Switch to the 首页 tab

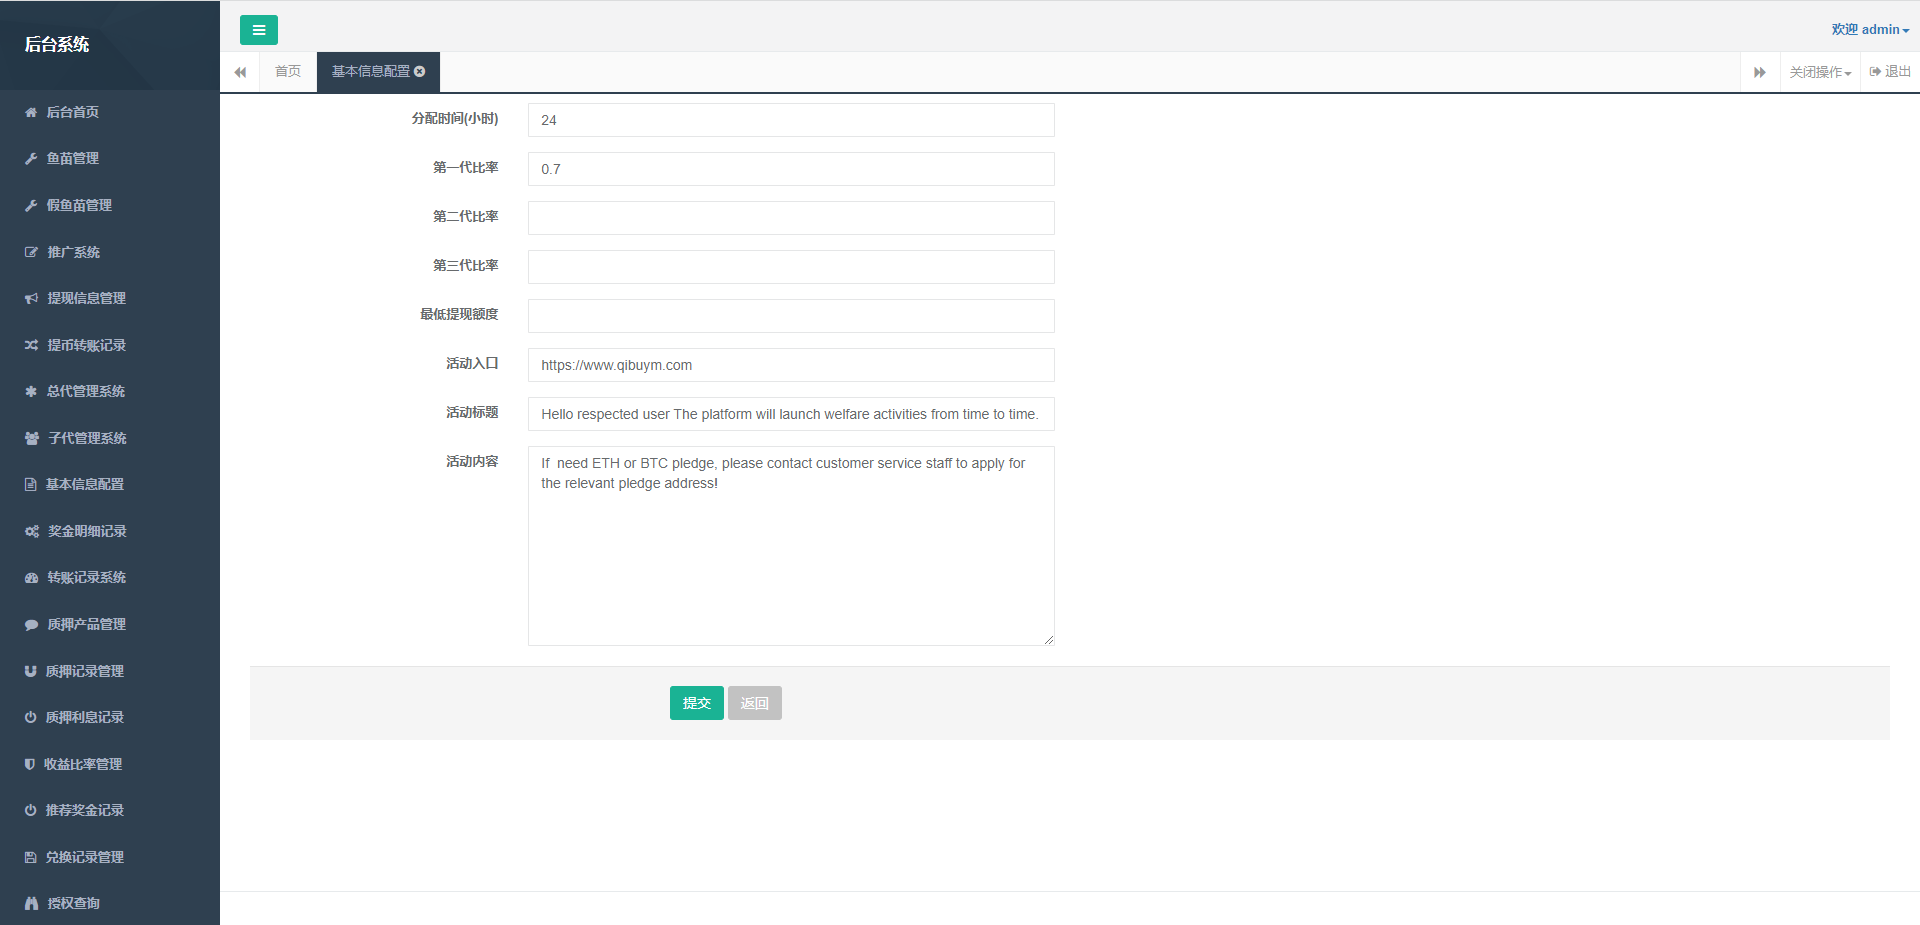click(288, 72)
